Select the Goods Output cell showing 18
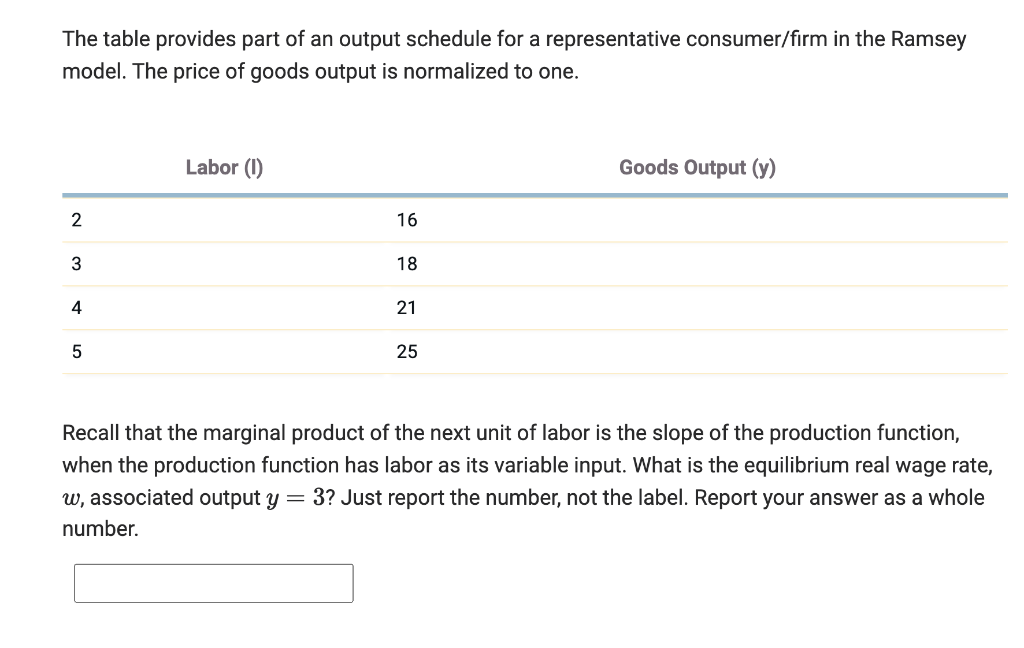 (406, 263)
